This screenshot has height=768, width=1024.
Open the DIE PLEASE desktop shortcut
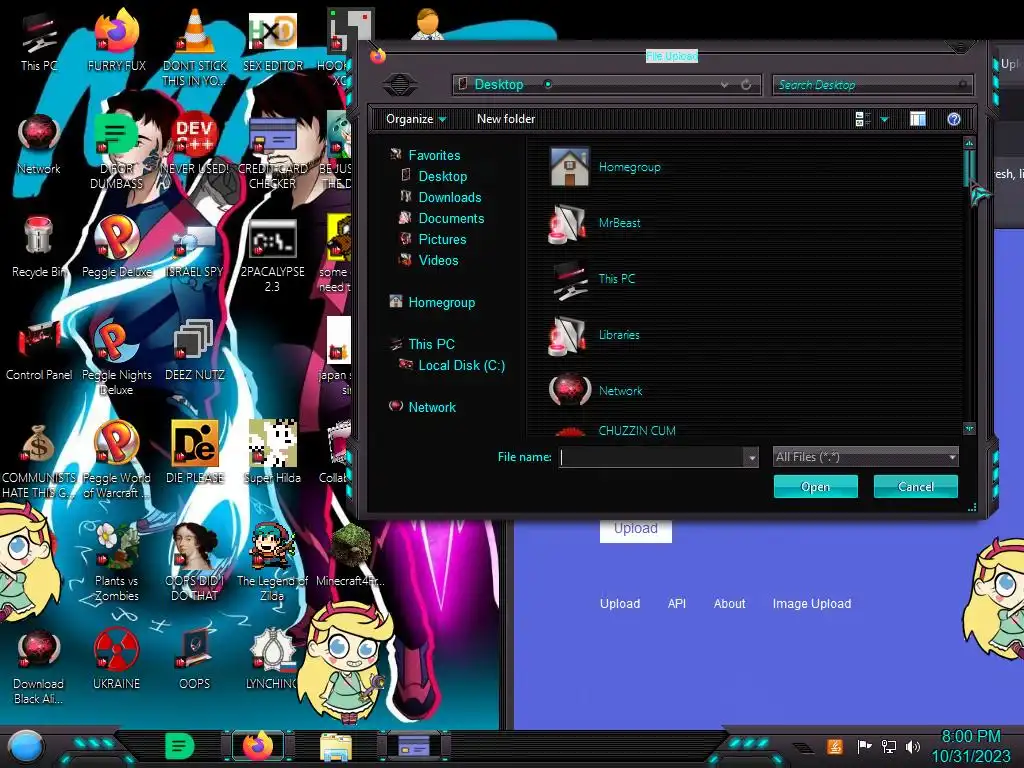coord(195,453)
